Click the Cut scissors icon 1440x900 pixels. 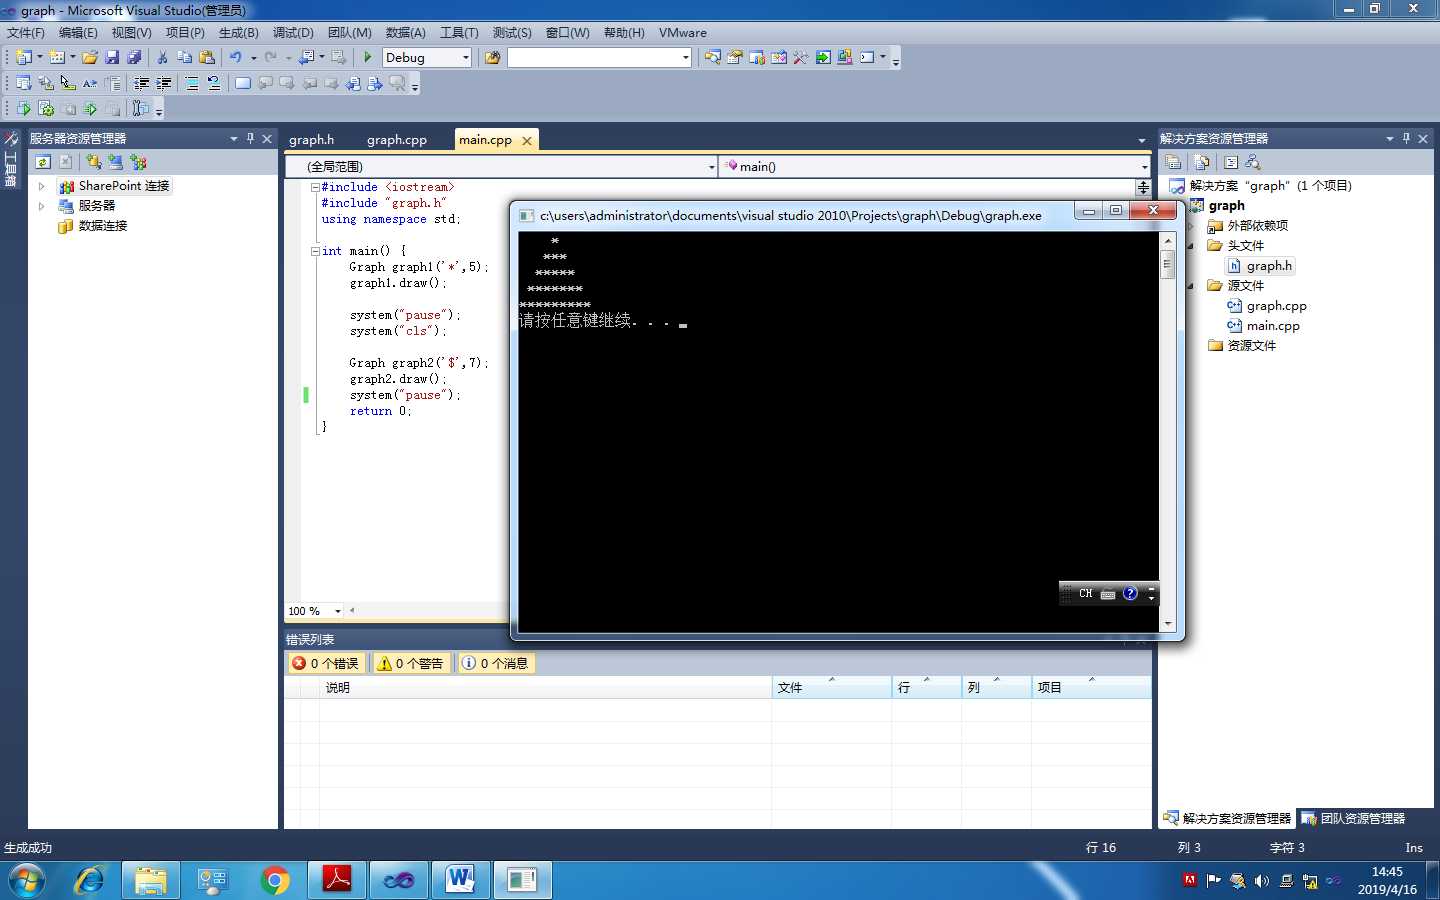[x=162, y=57]
